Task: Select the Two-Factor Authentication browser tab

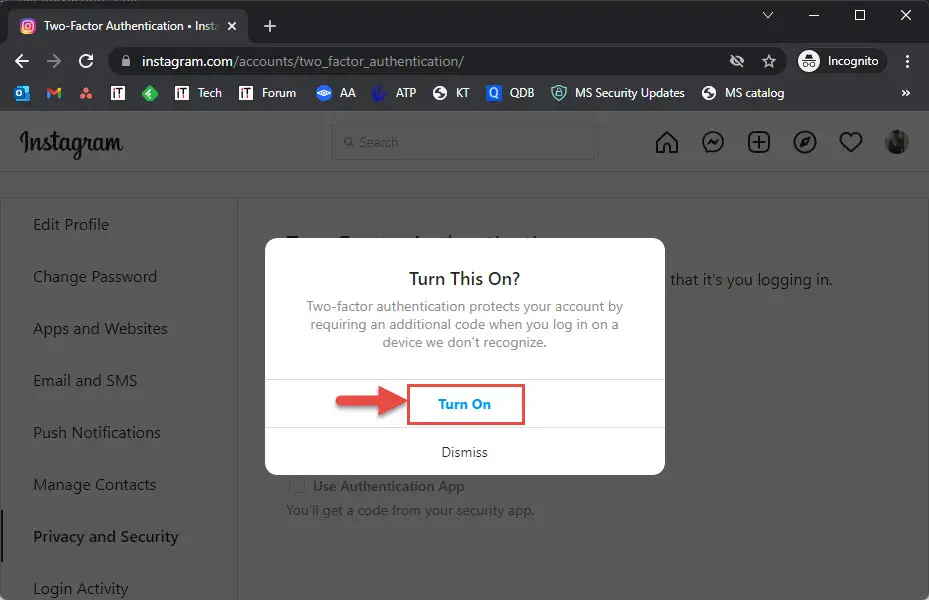Action: click(x=128, y=26)
